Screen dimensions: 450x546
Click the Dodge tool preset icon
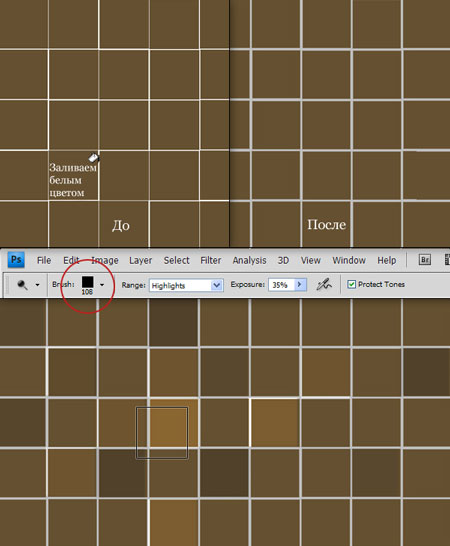click(23, 285)
